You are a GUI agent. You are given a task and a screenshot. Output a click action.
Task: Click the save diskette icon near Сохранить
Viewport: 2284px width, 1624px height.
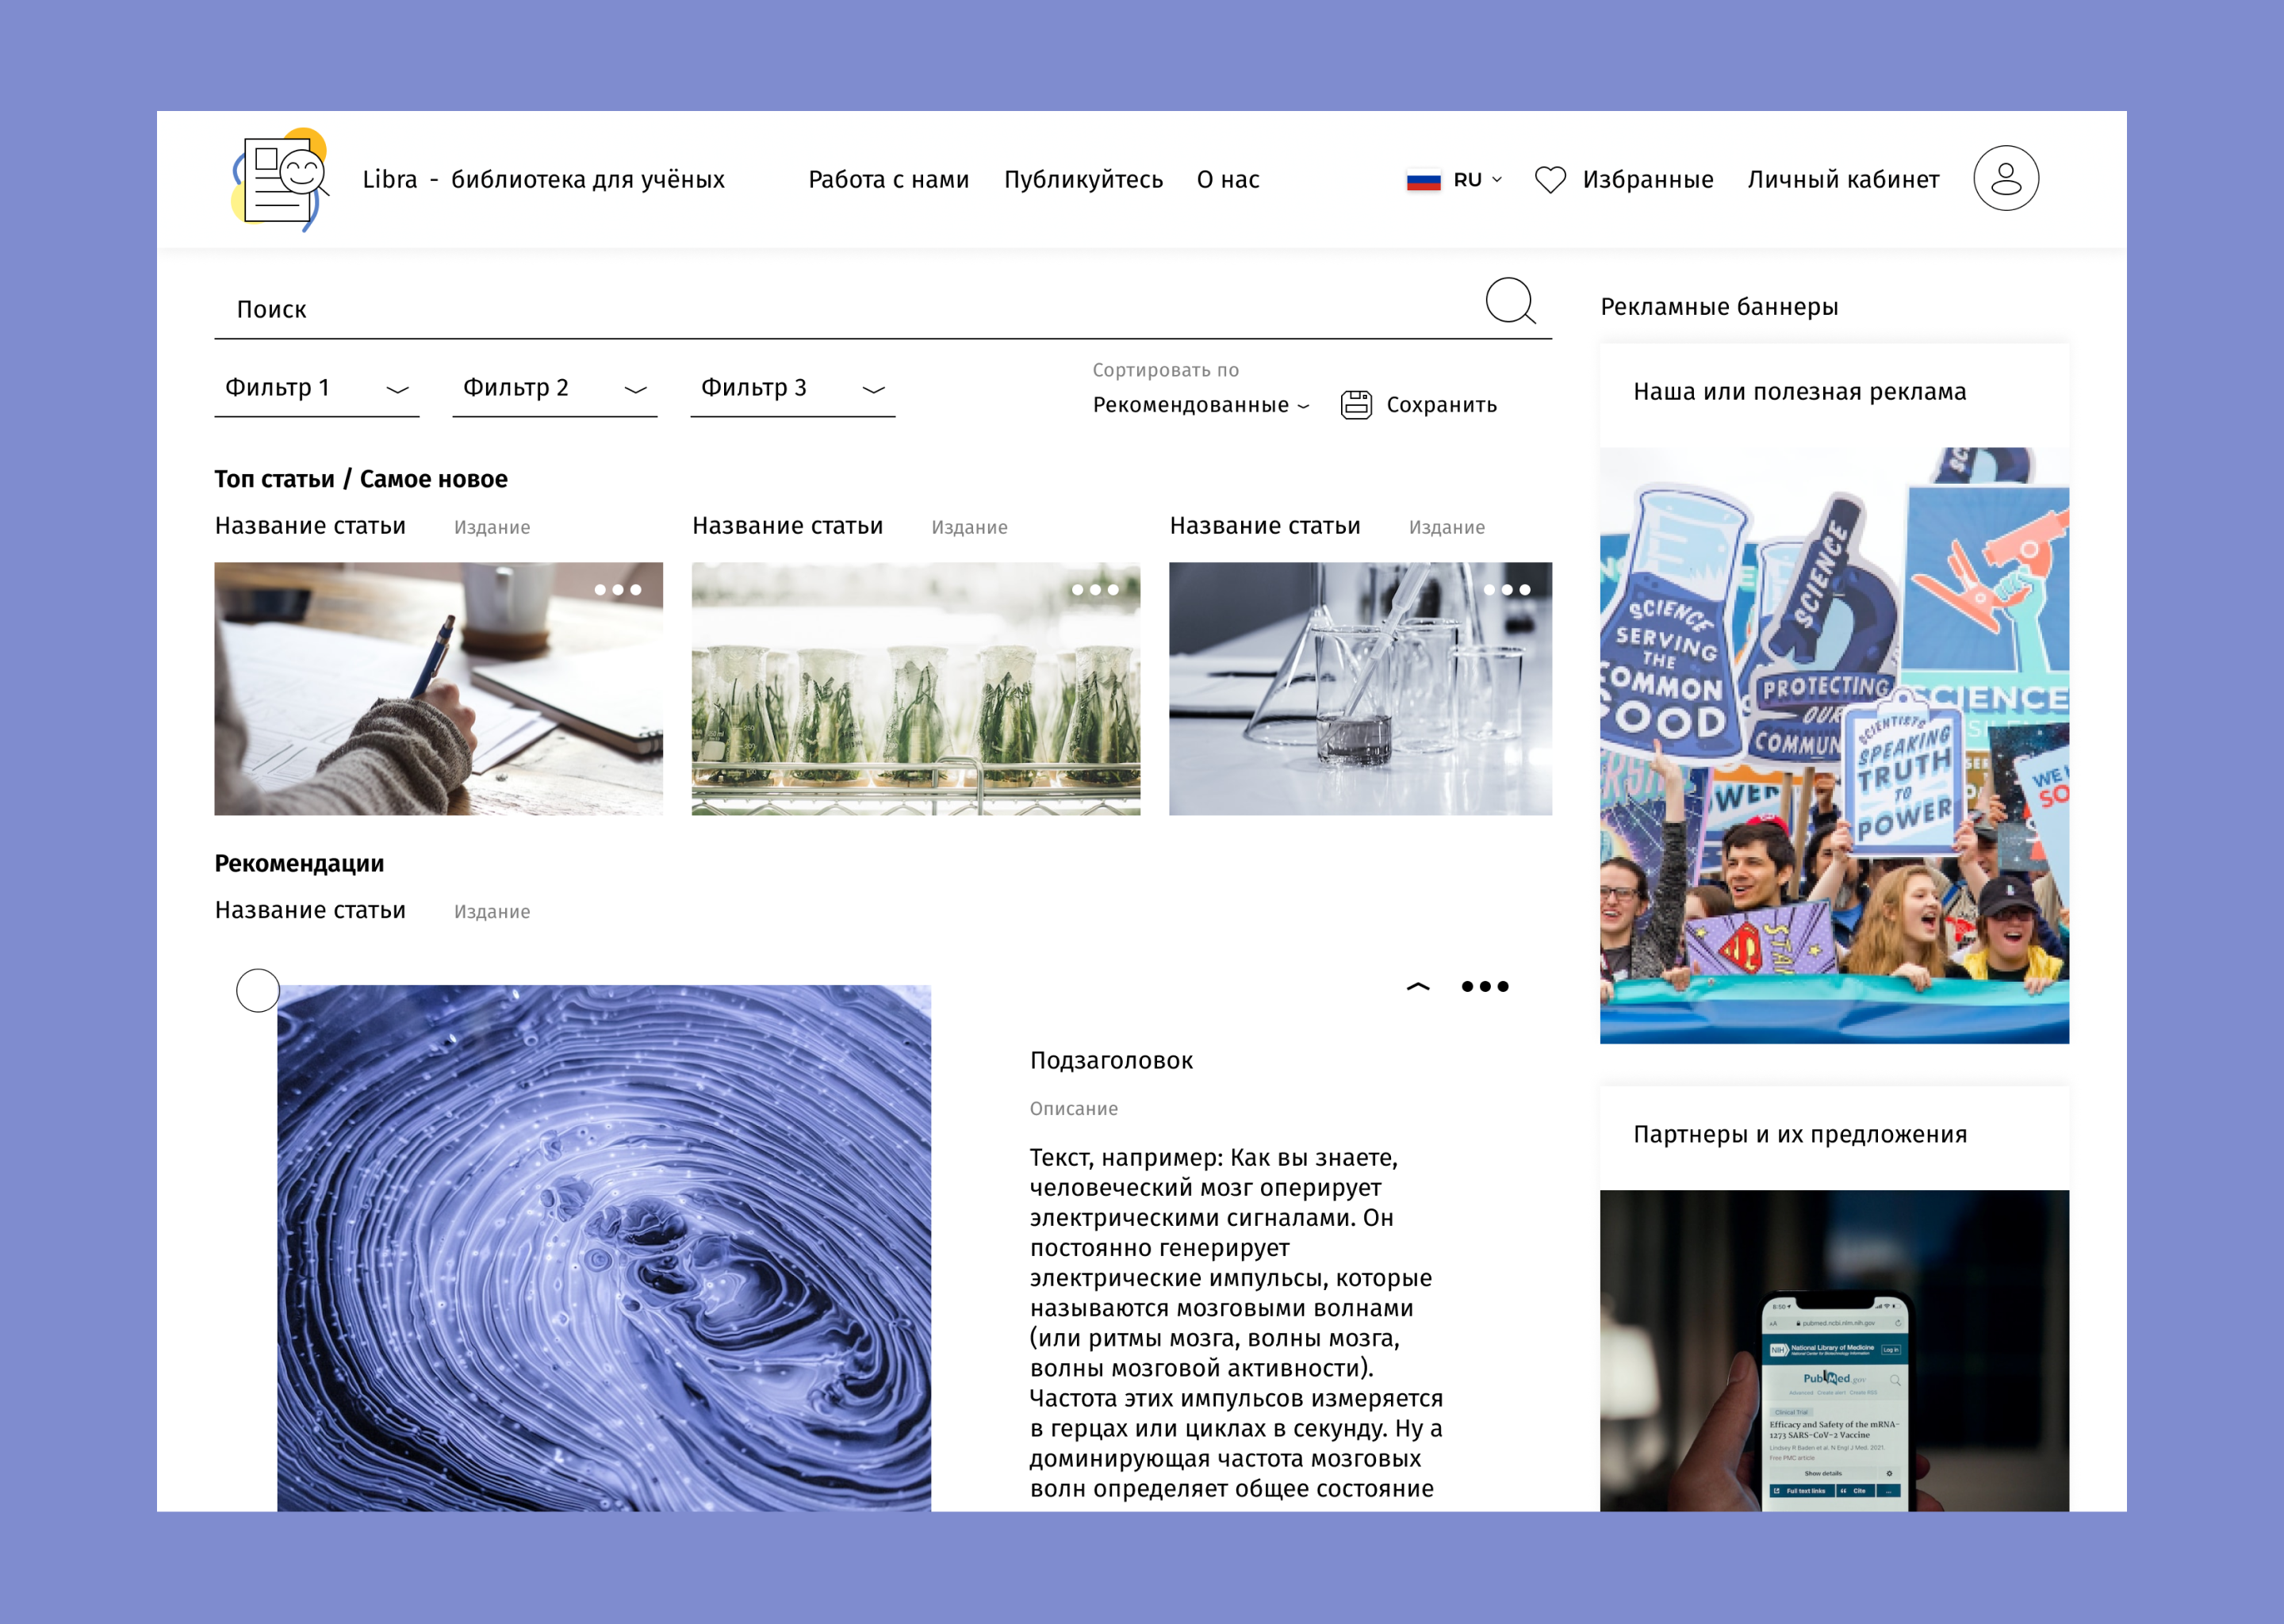click(x=1355, y=404)
